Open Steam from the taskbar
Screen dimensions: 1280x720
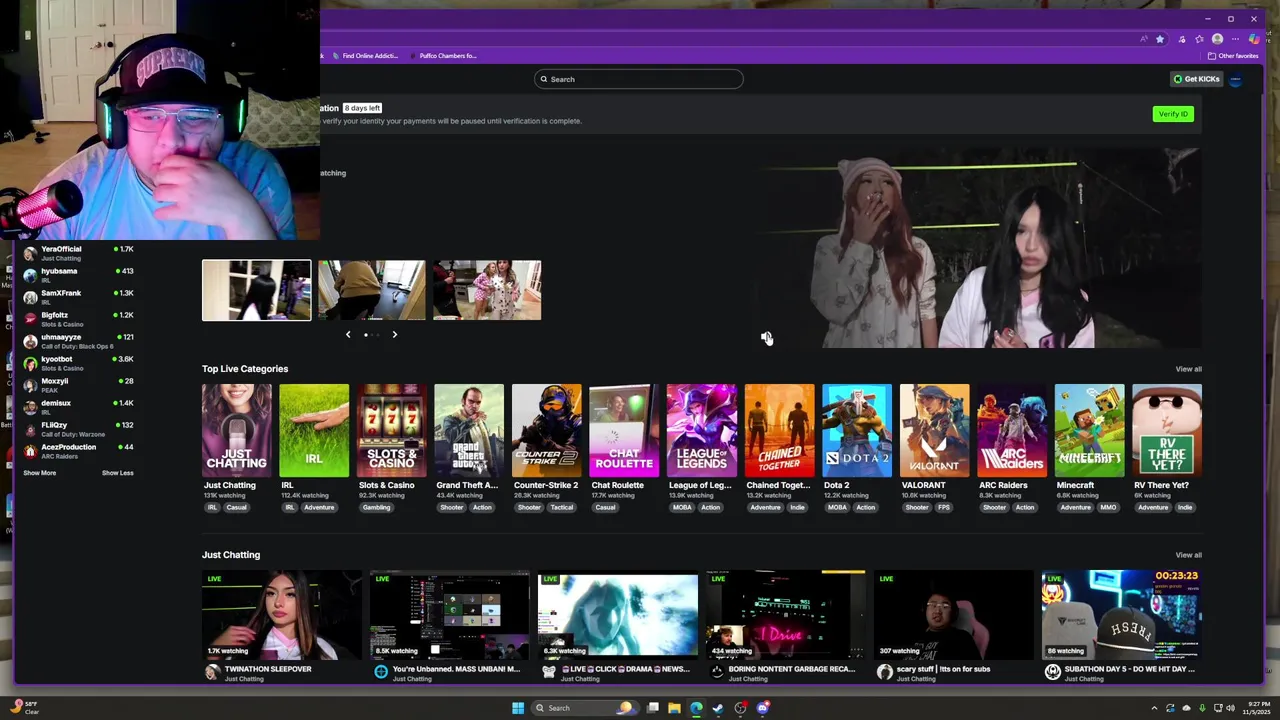coord(718,708)
